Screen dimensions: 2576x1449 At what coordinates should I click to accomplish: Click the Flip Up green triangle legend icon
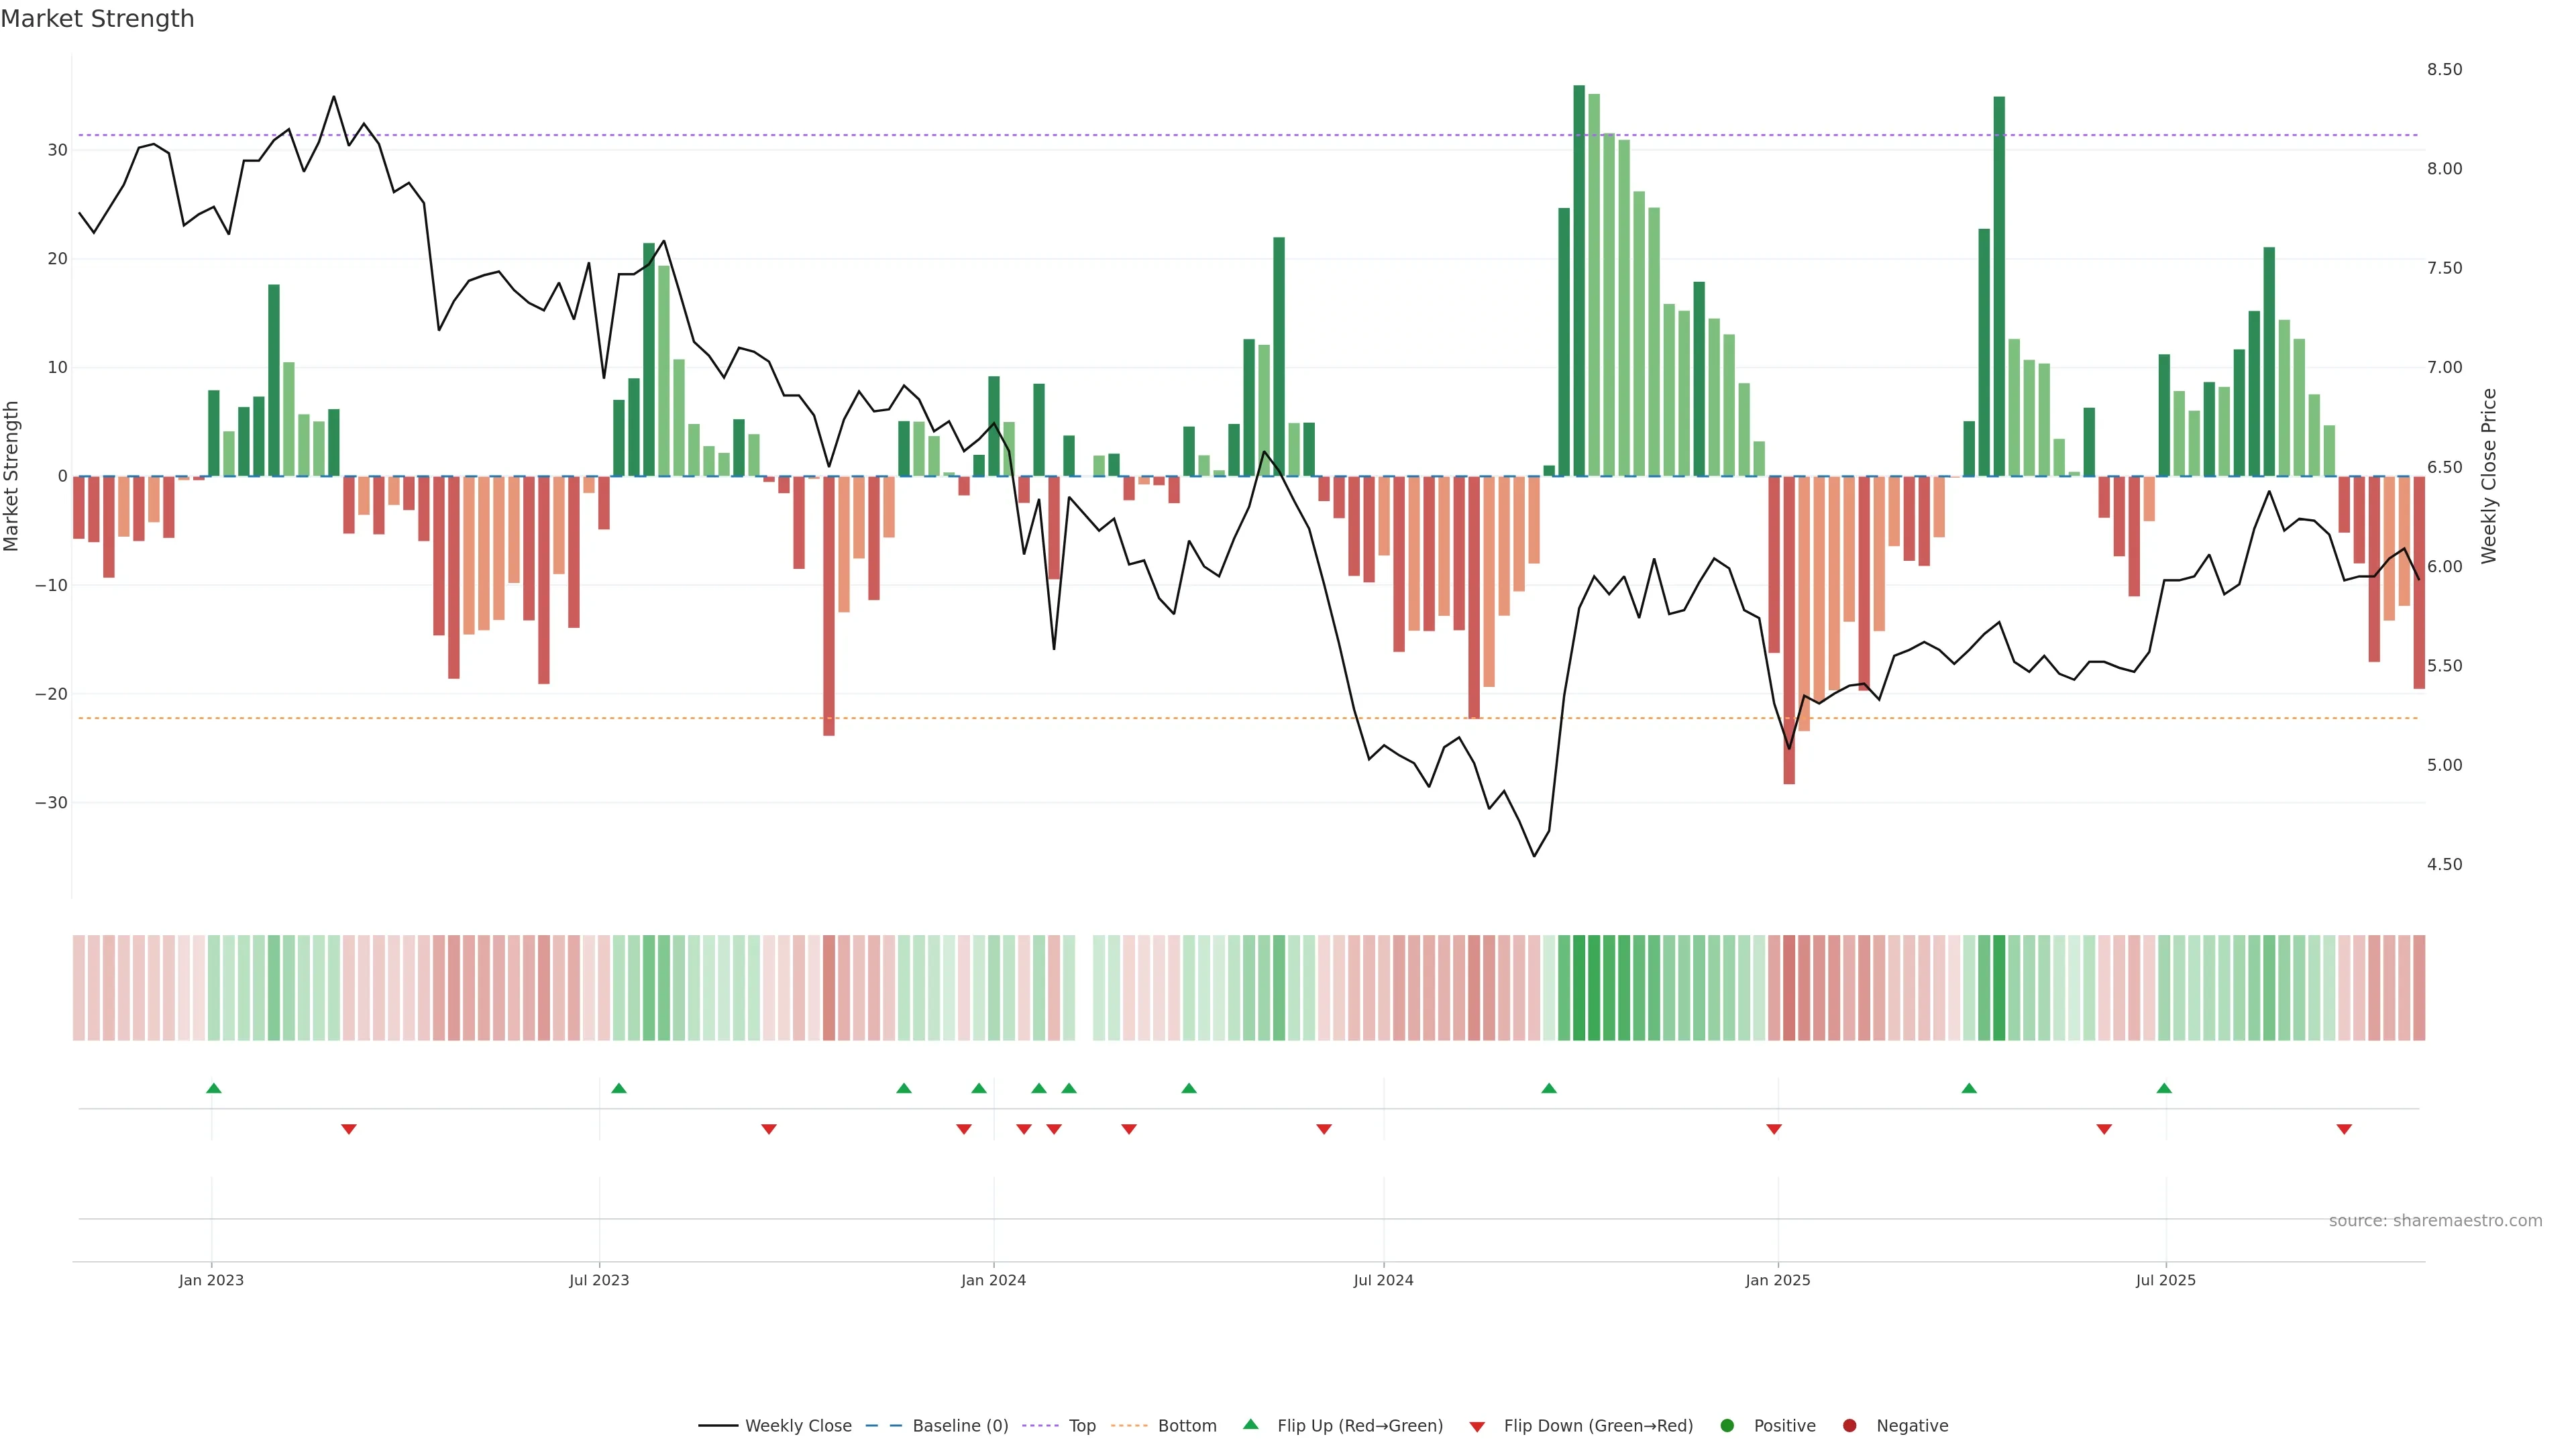coord(1250,1425)
